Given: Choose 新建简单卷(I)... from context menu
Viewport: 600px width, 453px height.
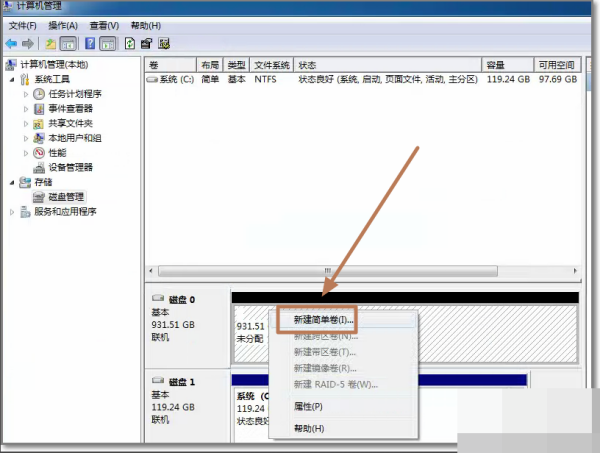Looking at the screenshot, I should tap(343, 320).
